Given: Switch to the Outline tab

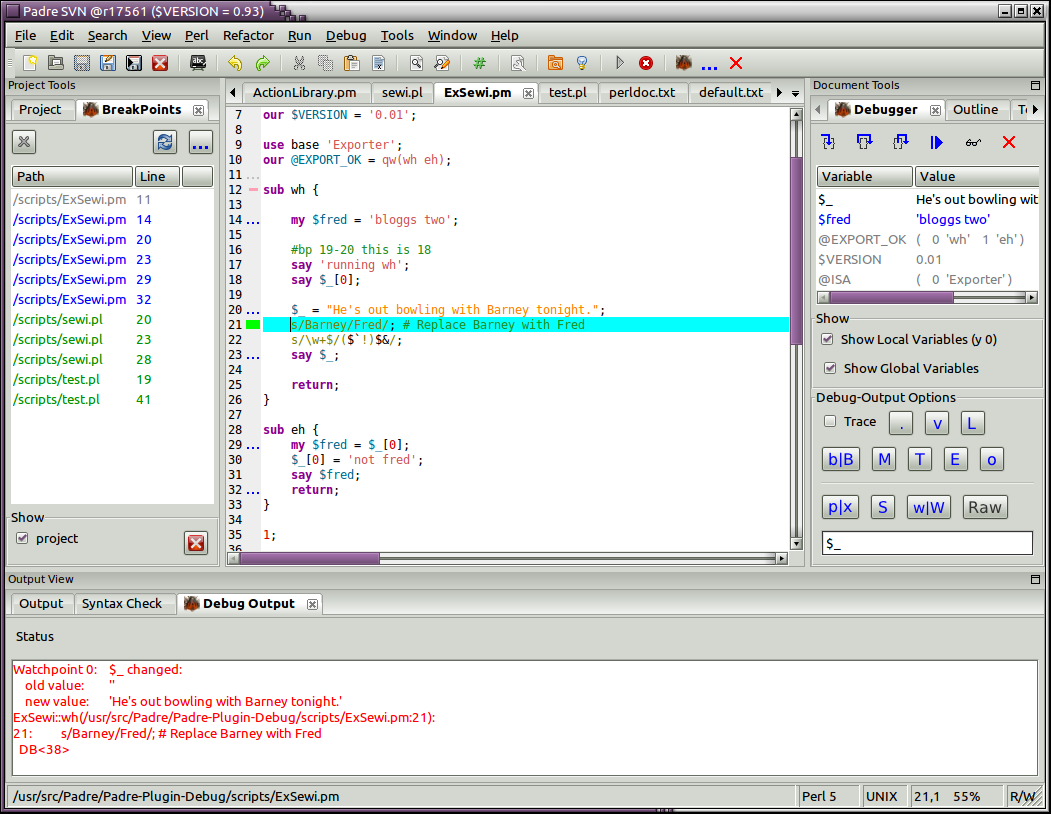Looking at the screenshot, I should point(975,109).
